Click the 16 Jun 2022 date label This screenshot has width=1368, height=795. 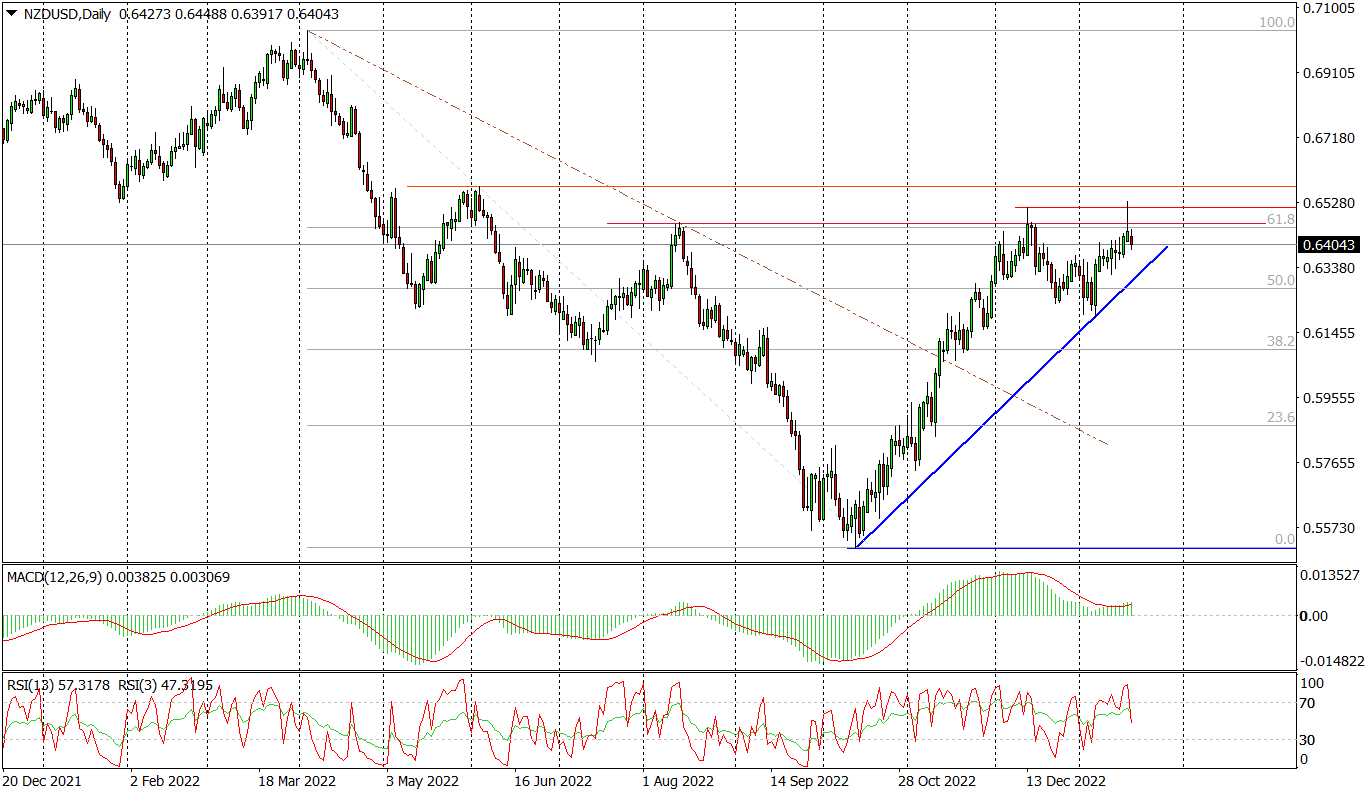click(552, 780)
